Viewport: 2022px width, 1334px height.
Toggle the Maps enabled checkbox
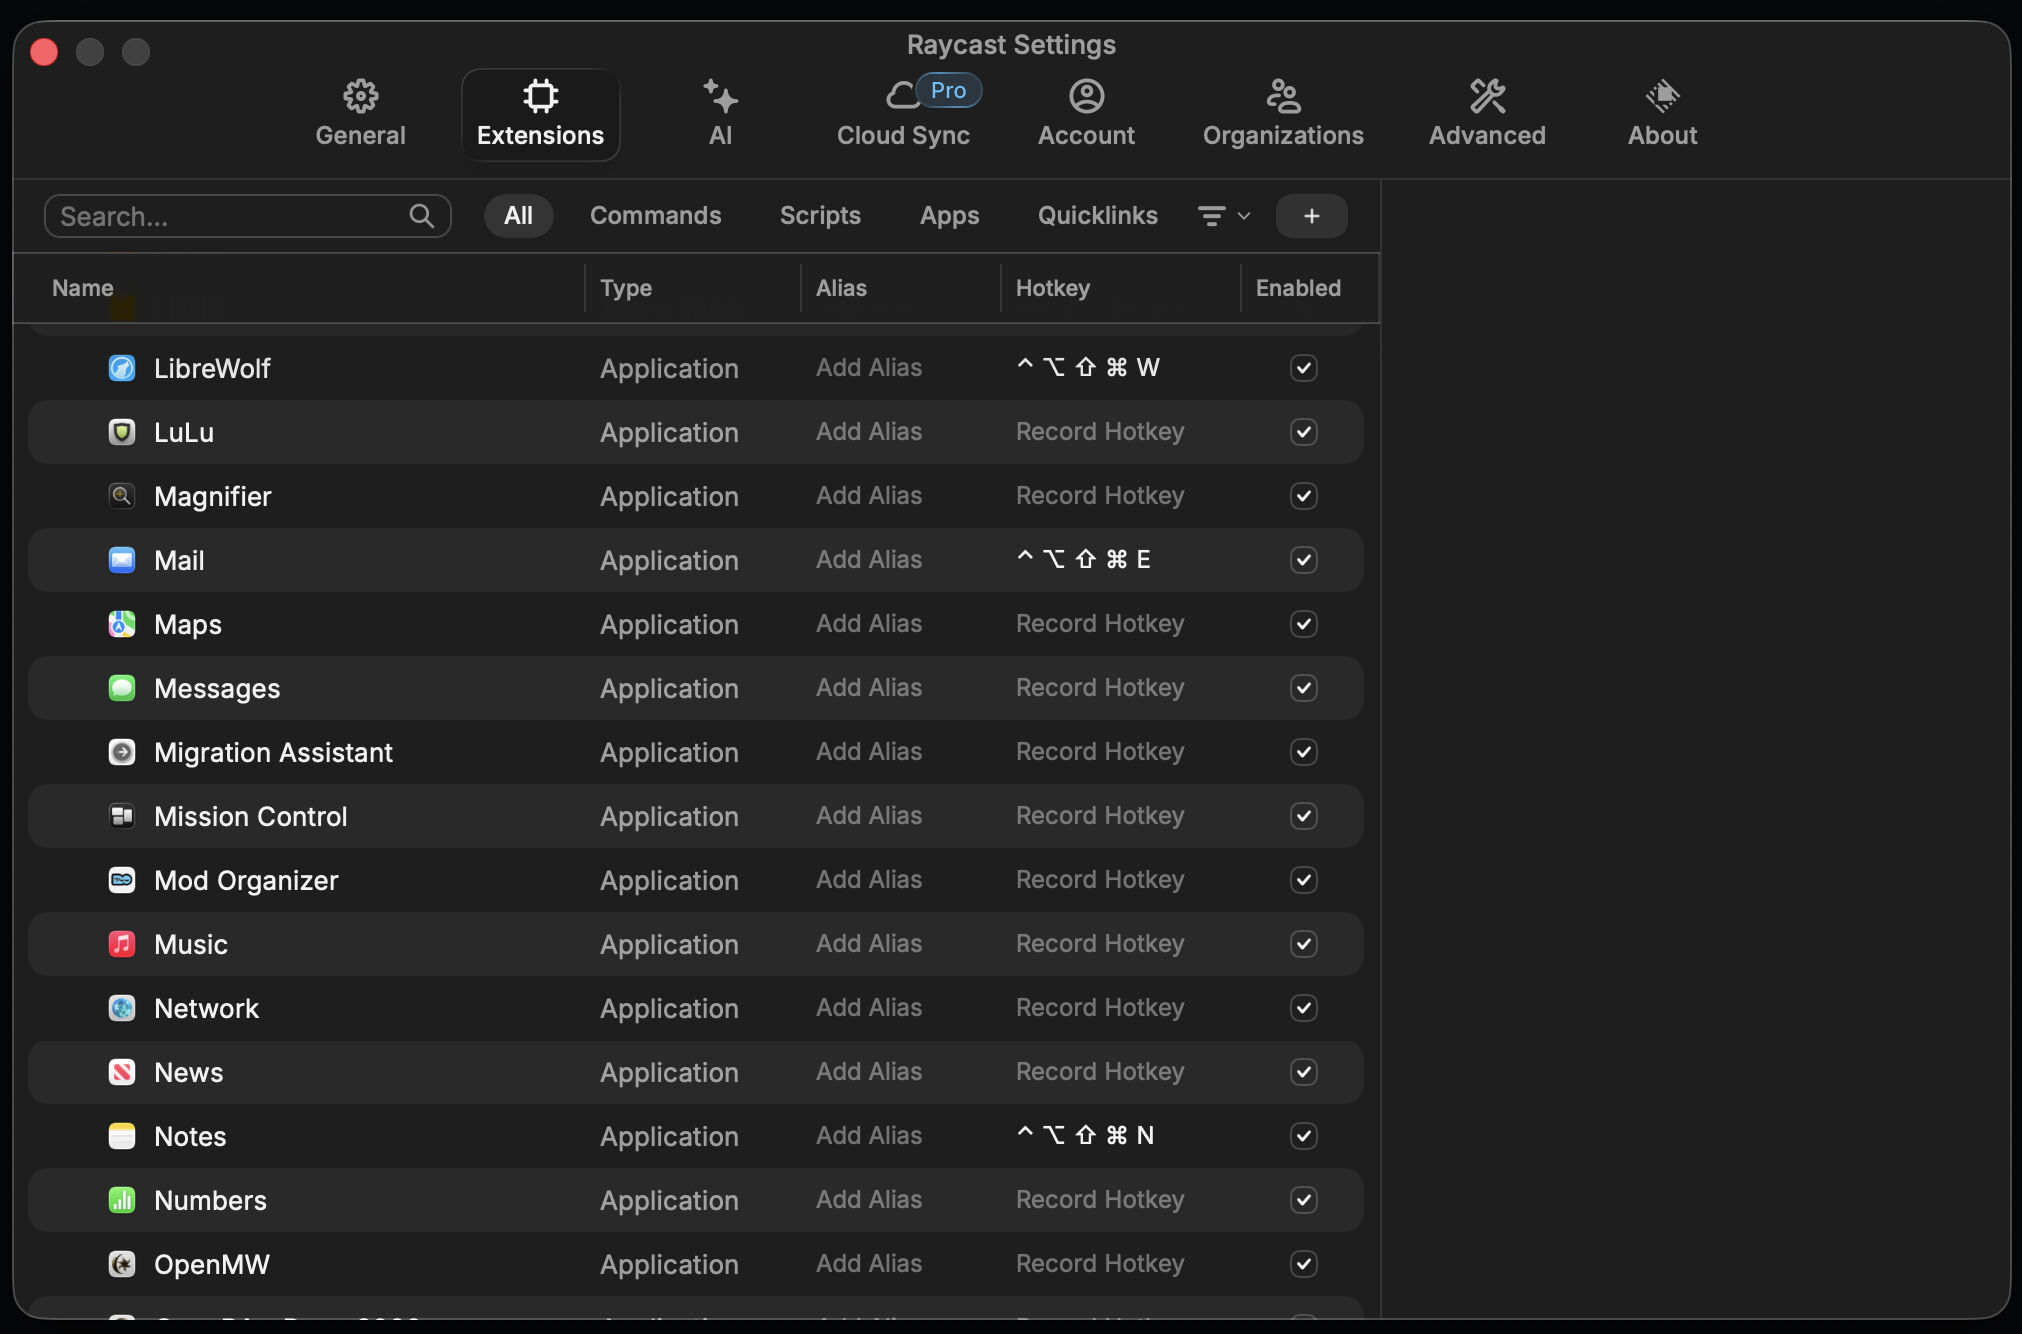1304,624
